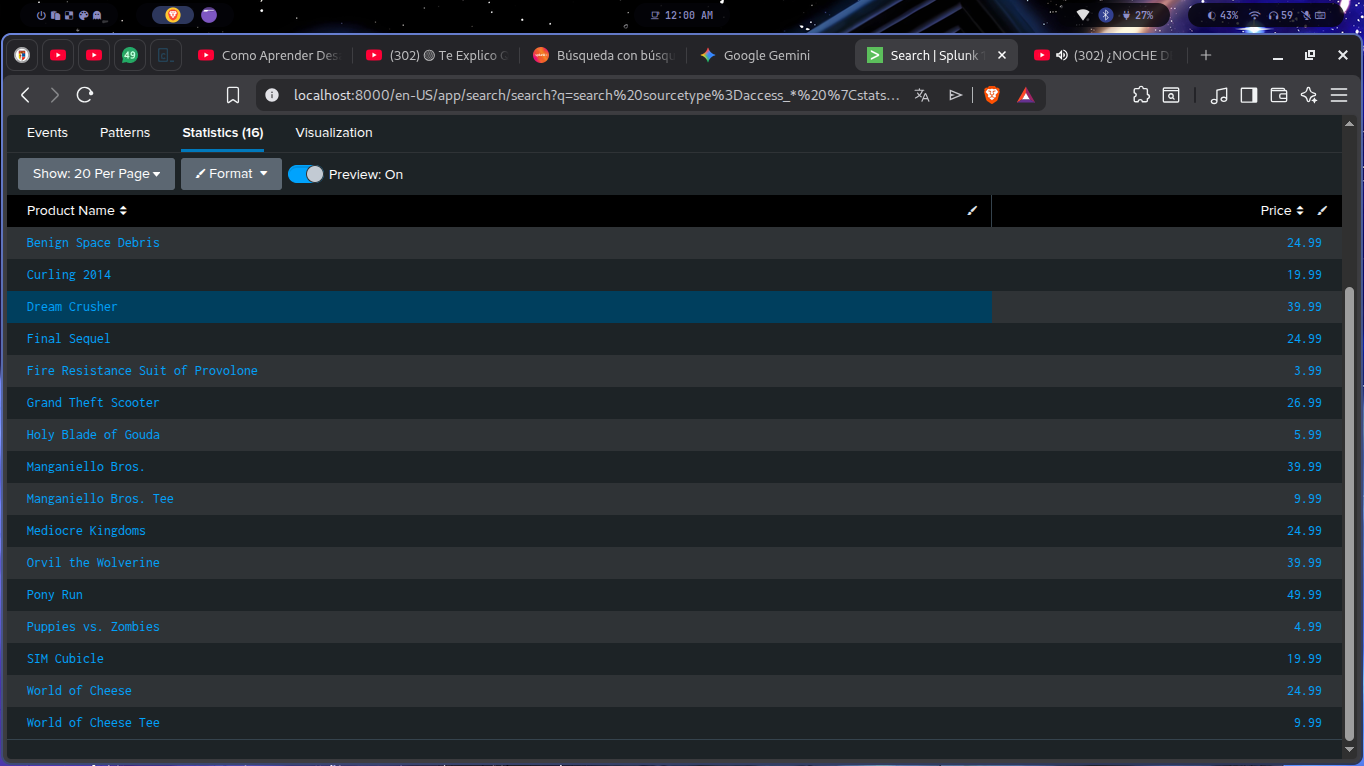1364x766 pixels.
Task: Click the 49.99 price value for Pony Run
Action: point(1304,595)
